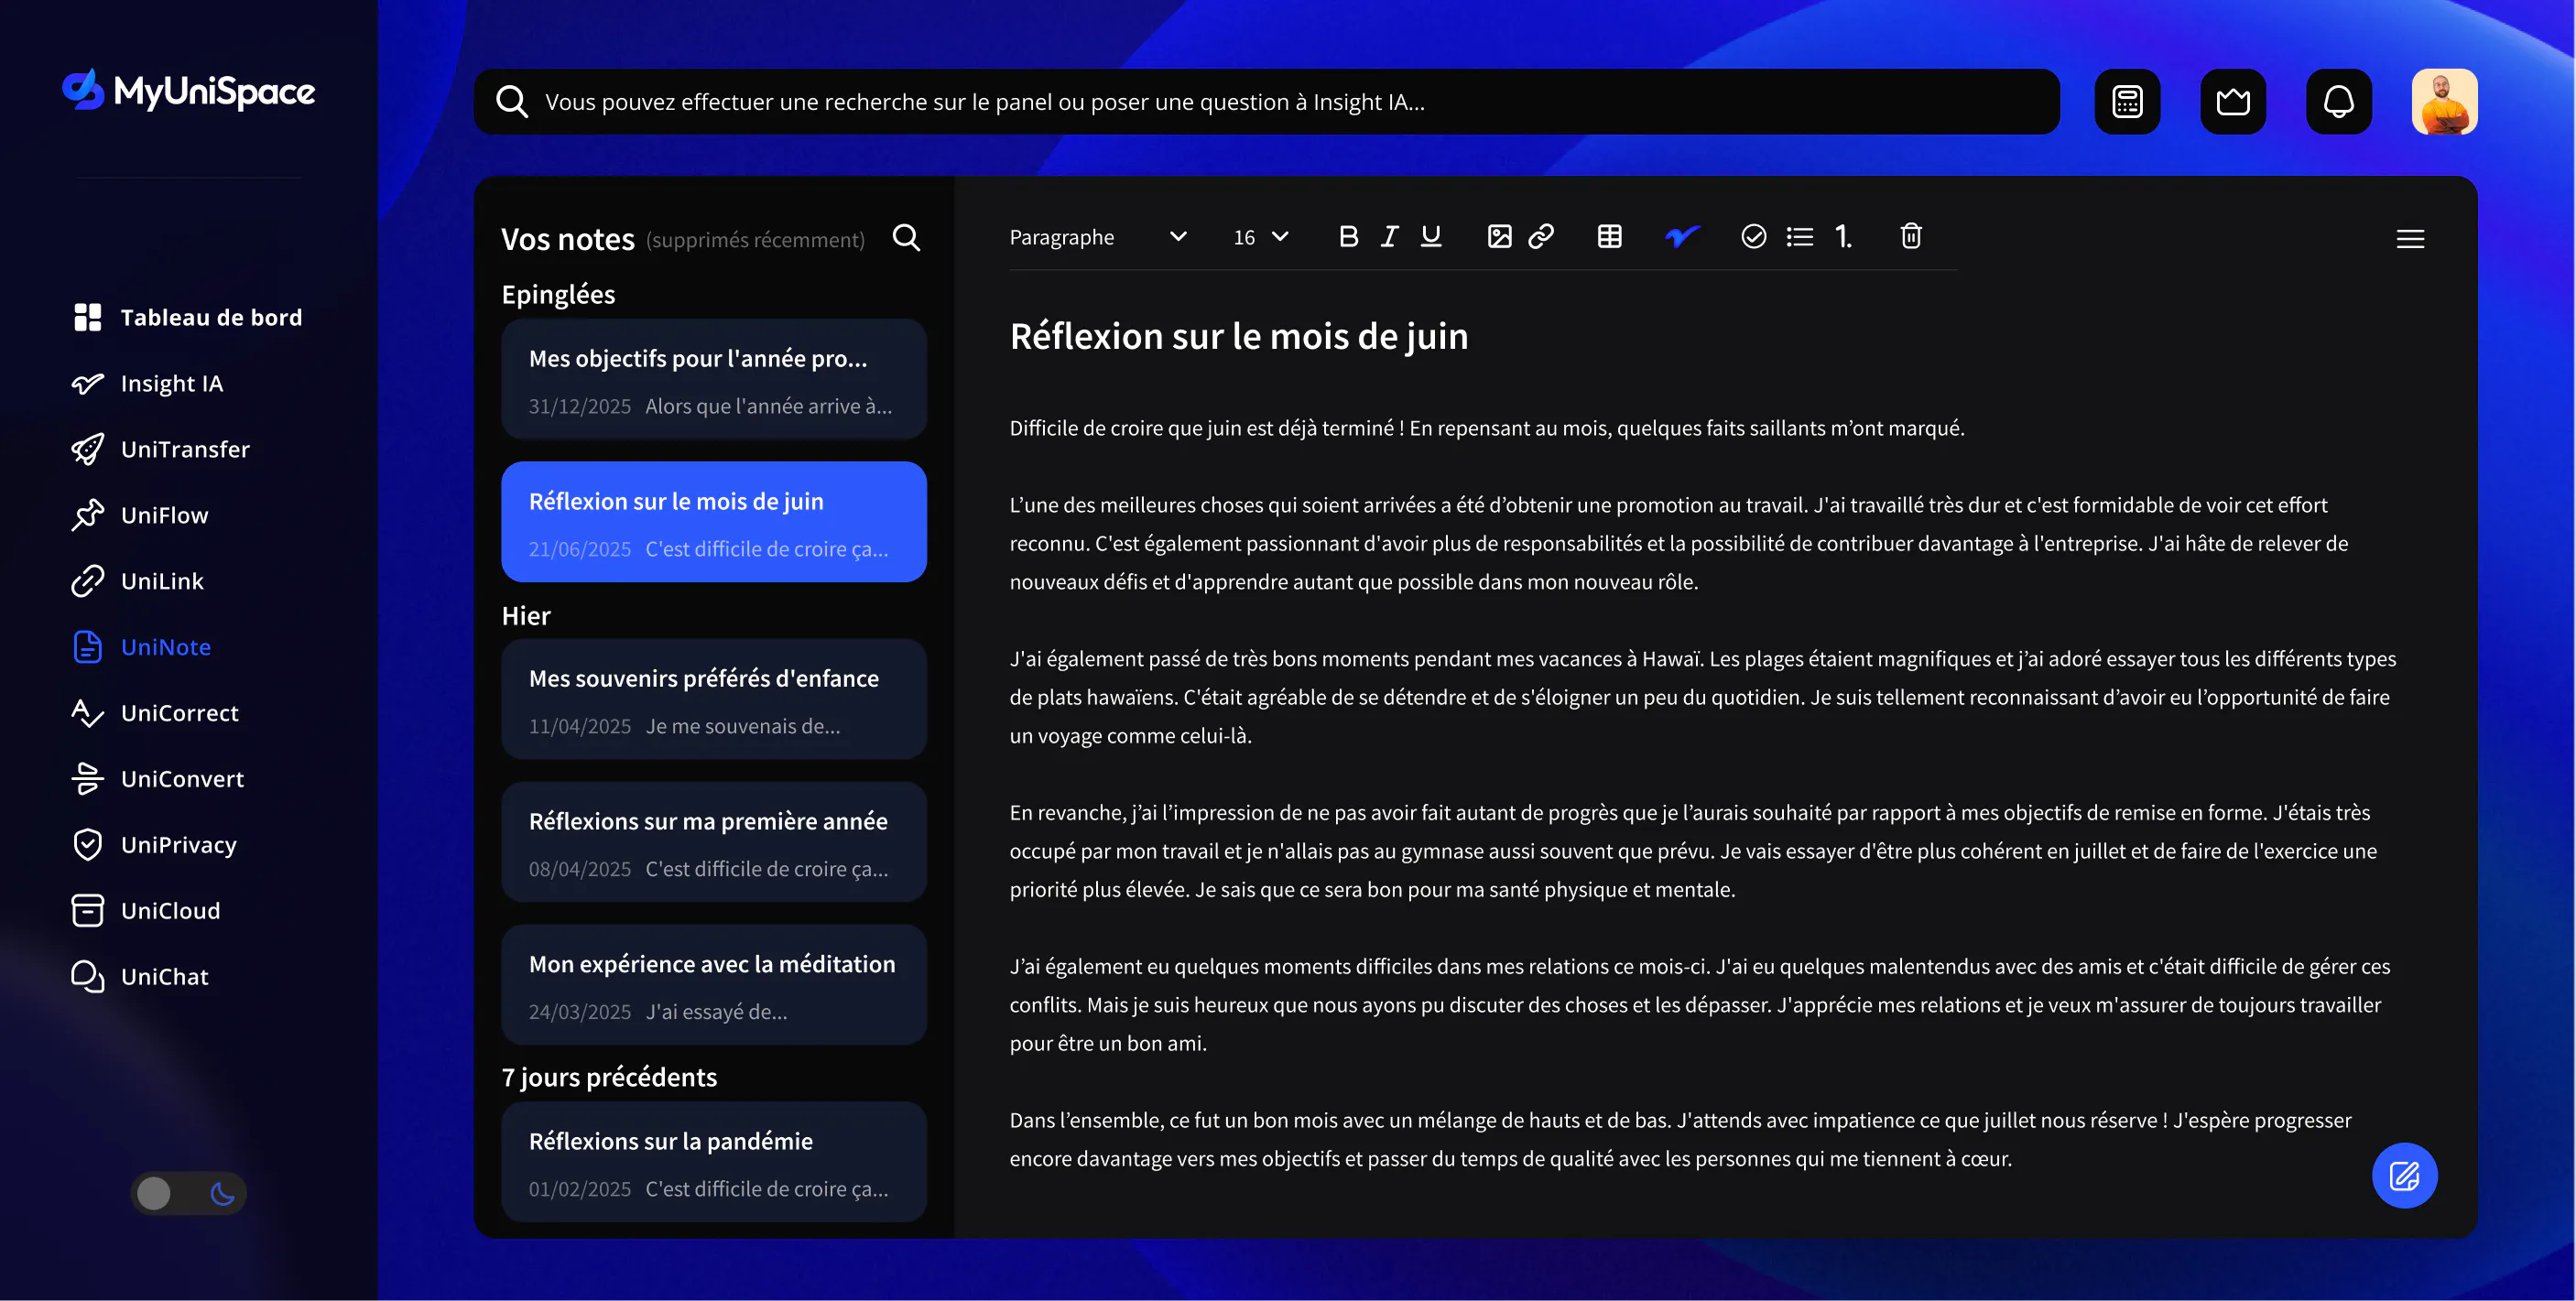Open the user profile avatar
The height and width of the screenshot is (1301, 2576).
click(x=2444, y=101)
